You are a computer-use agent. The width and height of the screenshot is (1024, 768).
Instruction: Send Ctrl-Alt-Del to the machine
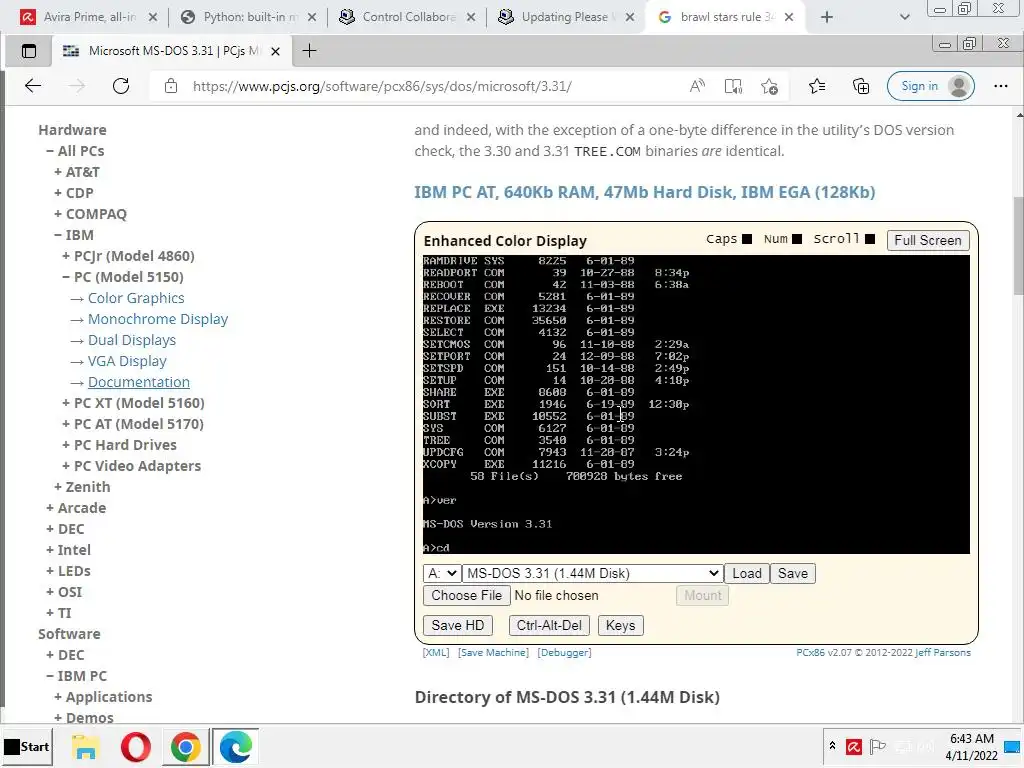[549, 625]
